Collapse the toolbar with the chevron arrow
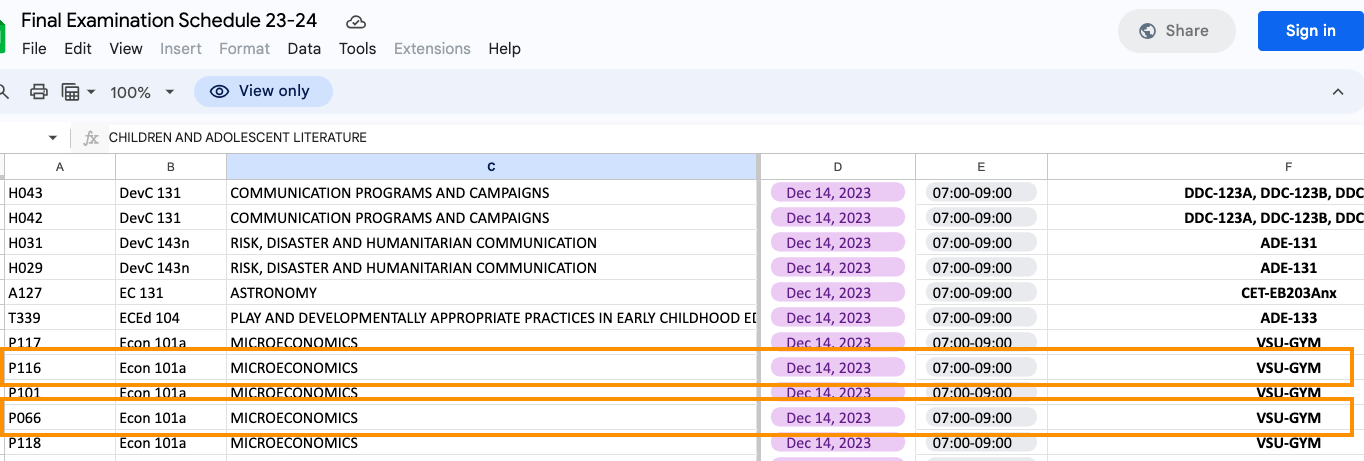Image resolution: width=1364 pixels, height=461 pixels. click(1338, 92)
